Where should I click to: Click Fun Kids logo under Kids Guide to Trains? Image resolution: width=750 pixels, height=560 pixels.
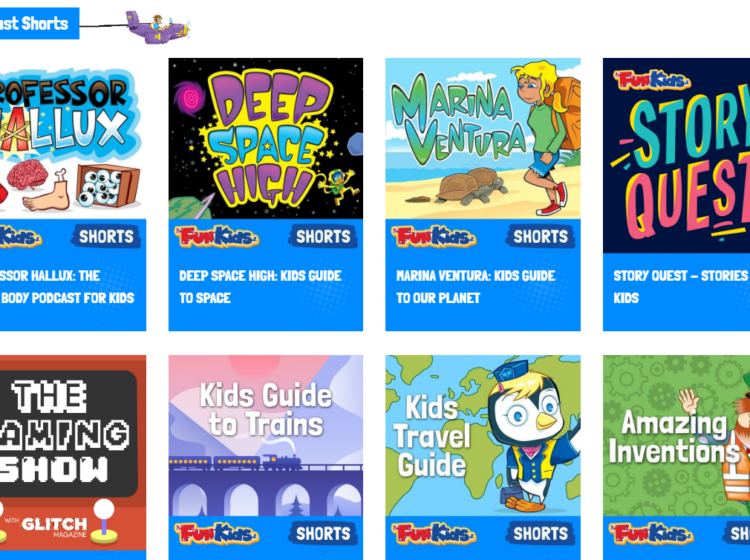pos(217,534)
